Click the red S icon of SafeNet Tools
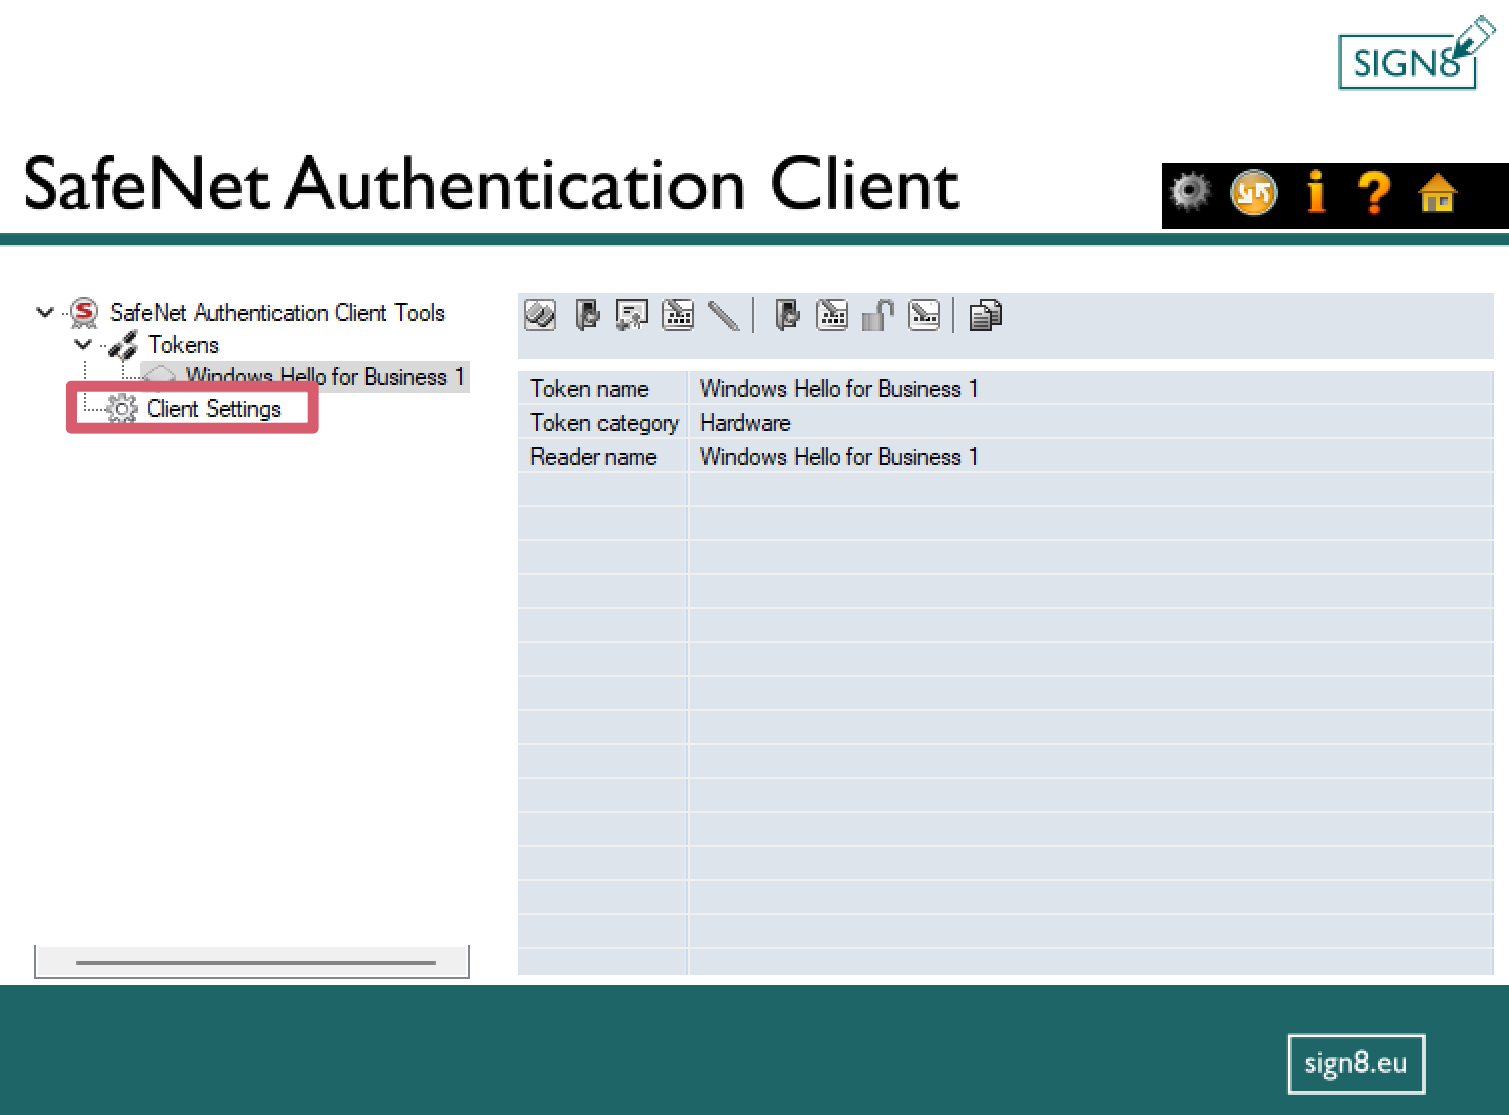Viewport: 1509px width, 1115px height. (84, 313)
